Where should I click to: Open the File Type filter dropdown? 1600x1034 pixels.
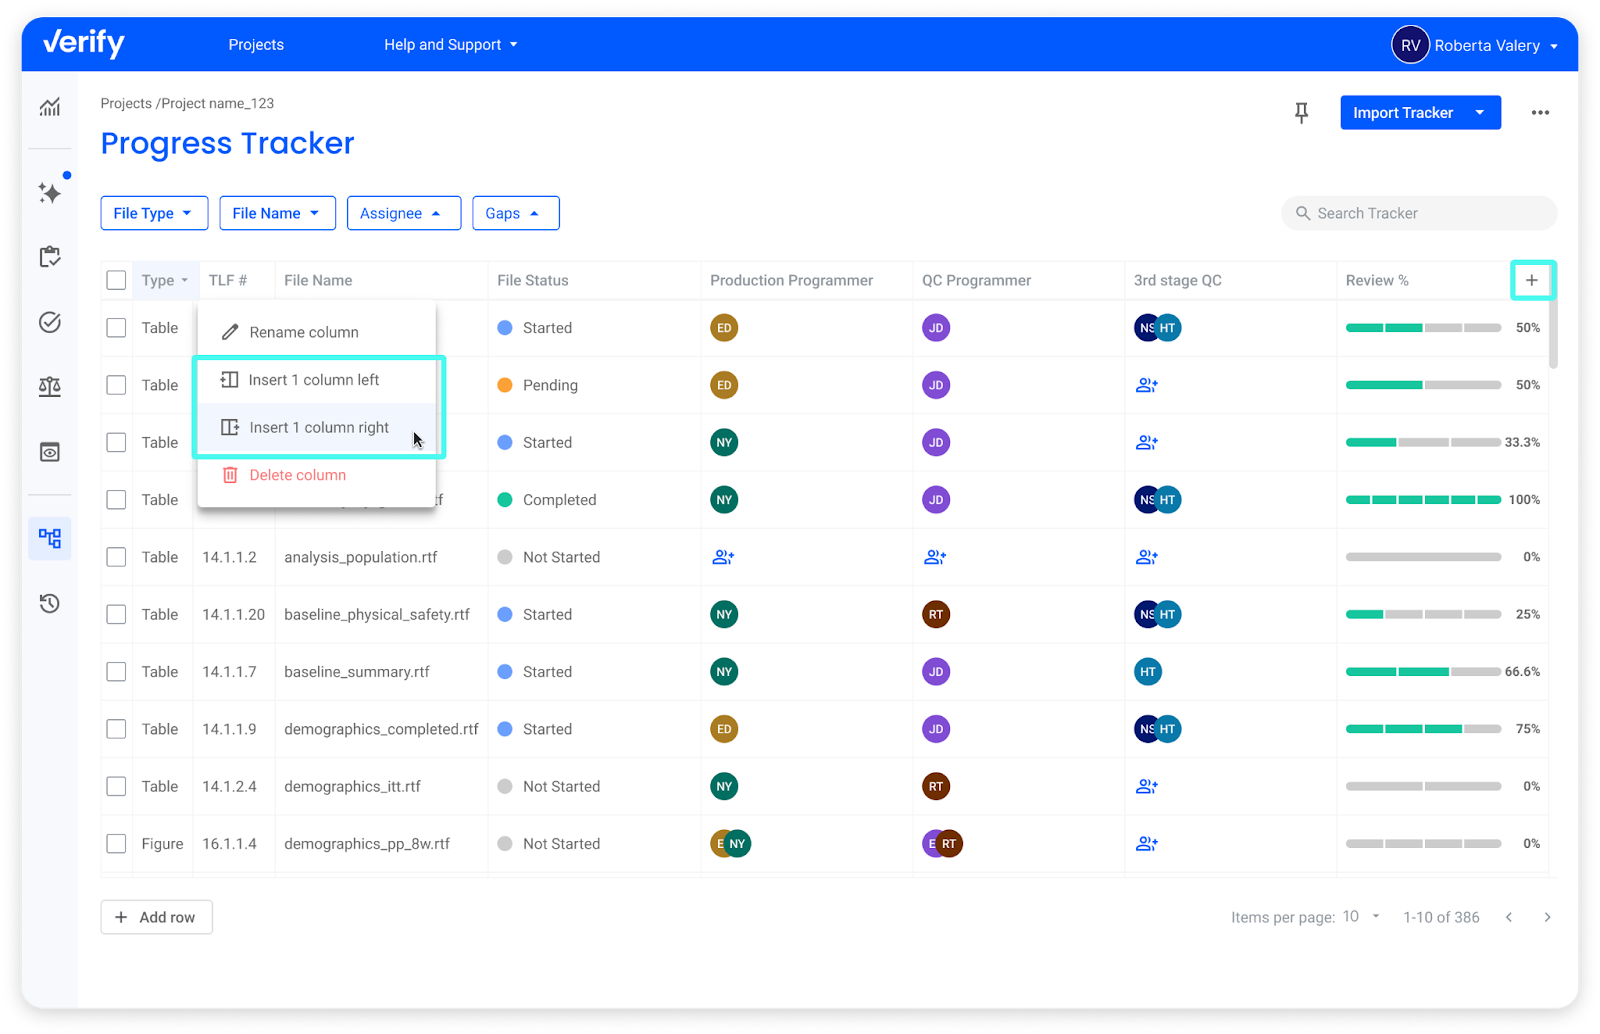[153, 213]
